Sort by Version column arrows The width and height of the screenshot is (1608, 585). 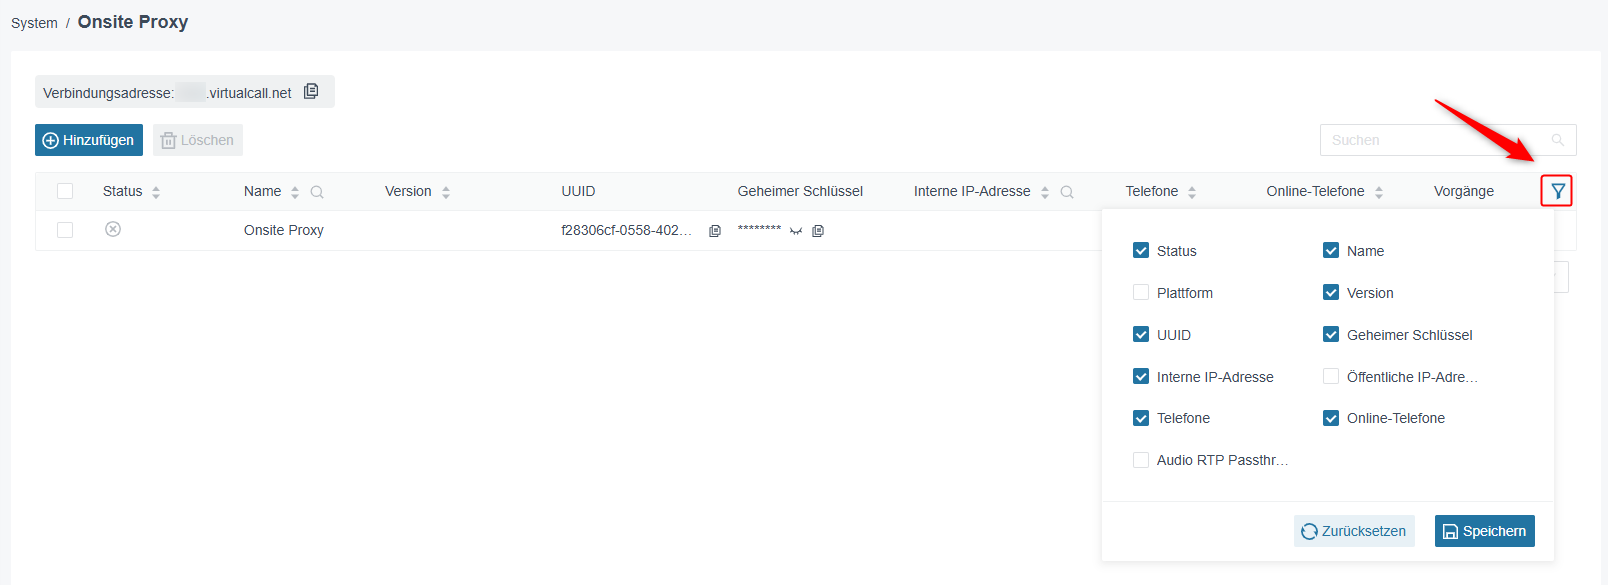446,192
